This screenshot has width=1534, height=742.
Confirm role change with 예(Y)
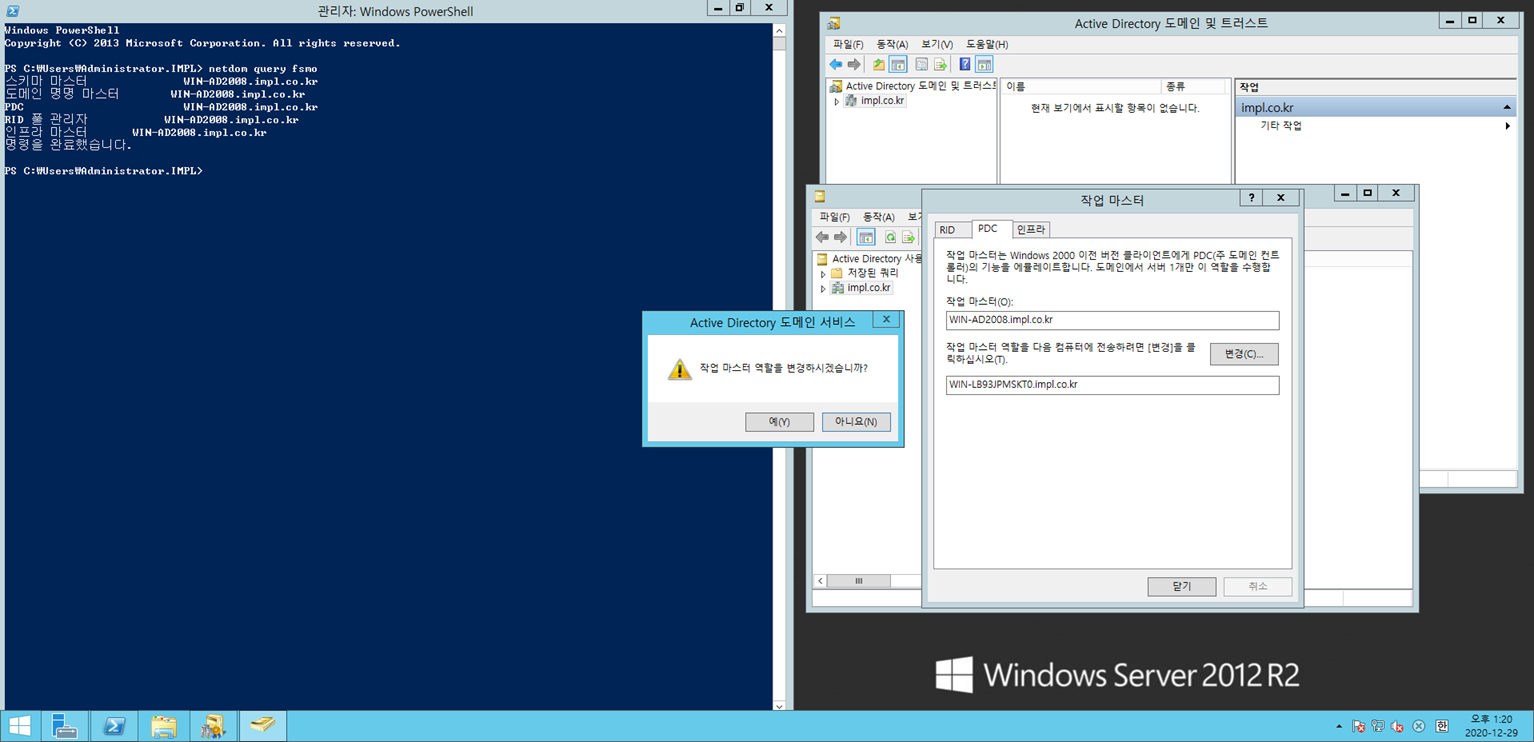pyautogui.click(x=779, y=422)
